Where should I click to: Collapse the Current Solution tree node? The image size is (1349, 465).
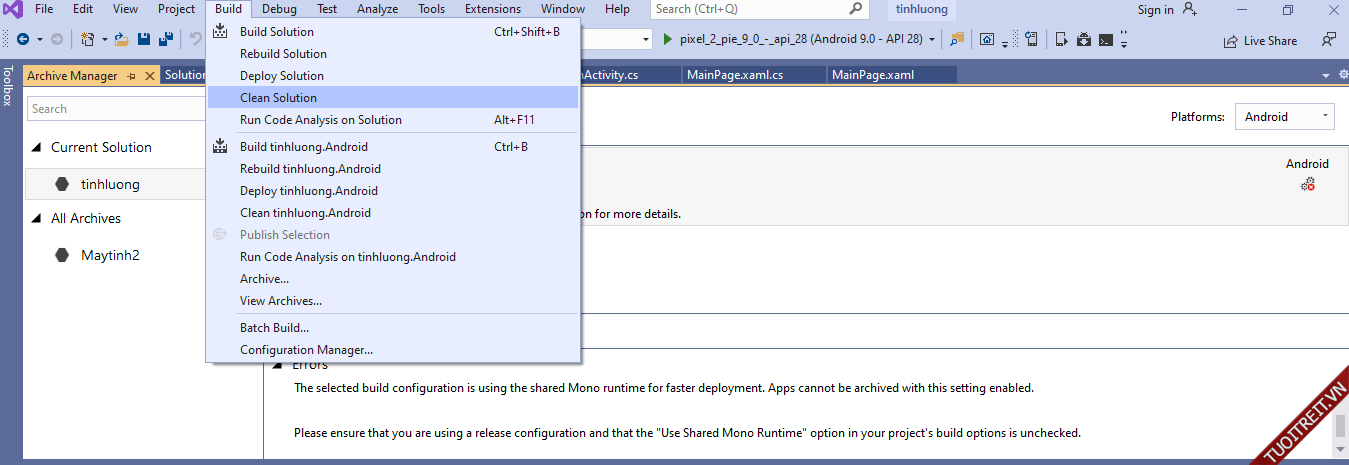coord(37,148)
